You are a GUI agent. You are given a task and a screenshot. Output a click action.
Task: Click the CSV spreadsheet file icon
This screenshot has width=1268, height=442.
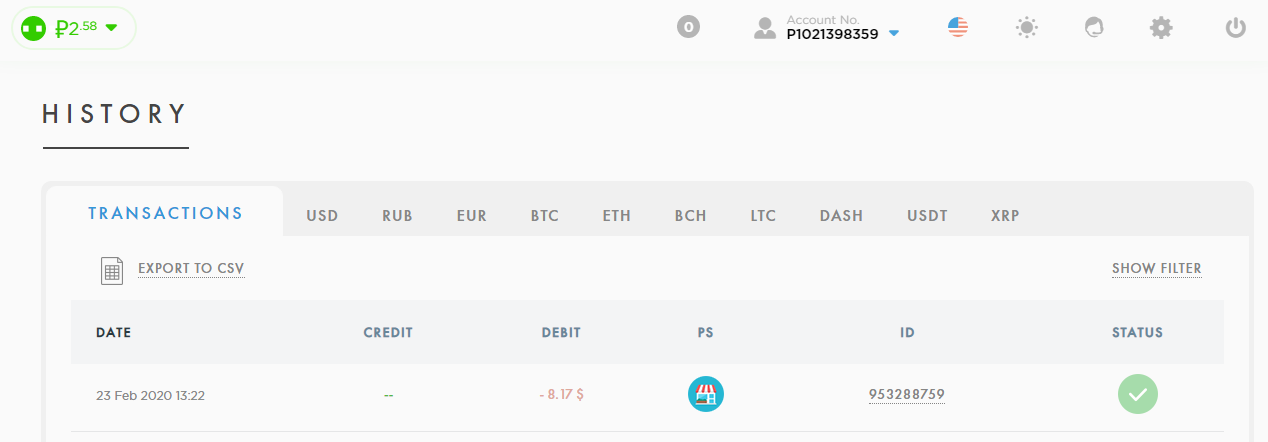[112, 270]
